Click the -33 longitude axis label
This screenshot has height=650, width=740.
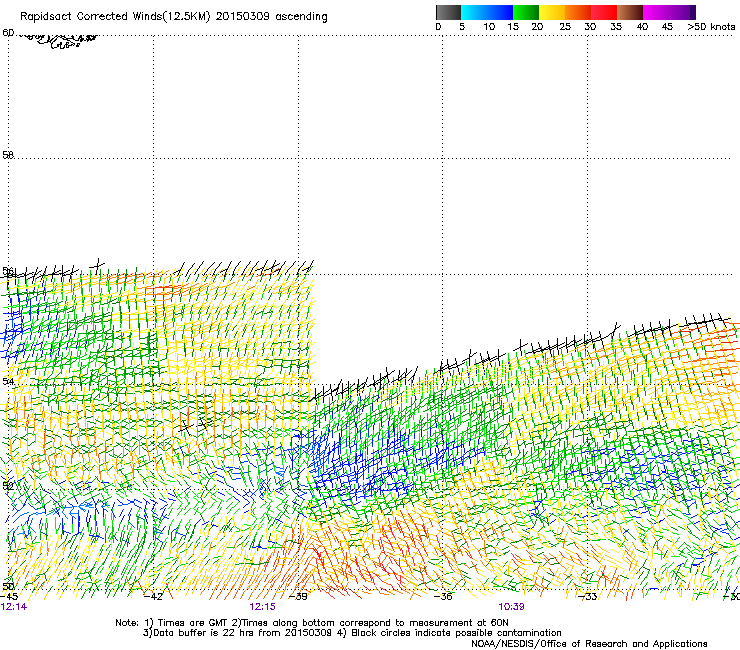coord(588,597)
